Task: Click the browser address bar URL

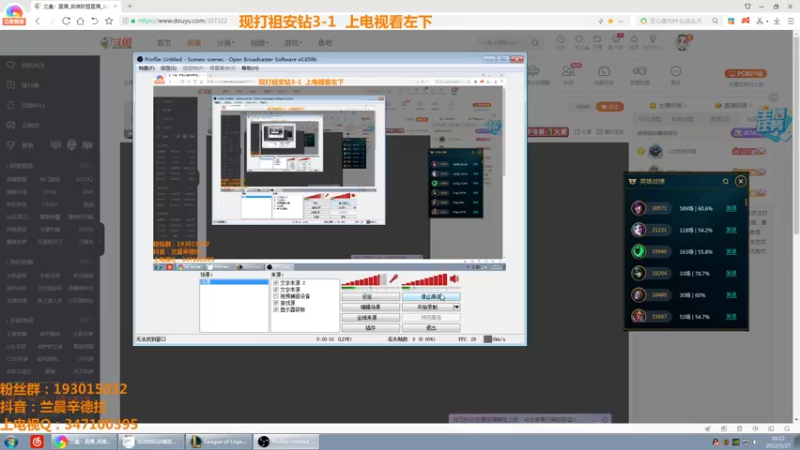Action: tap(182, 21)
